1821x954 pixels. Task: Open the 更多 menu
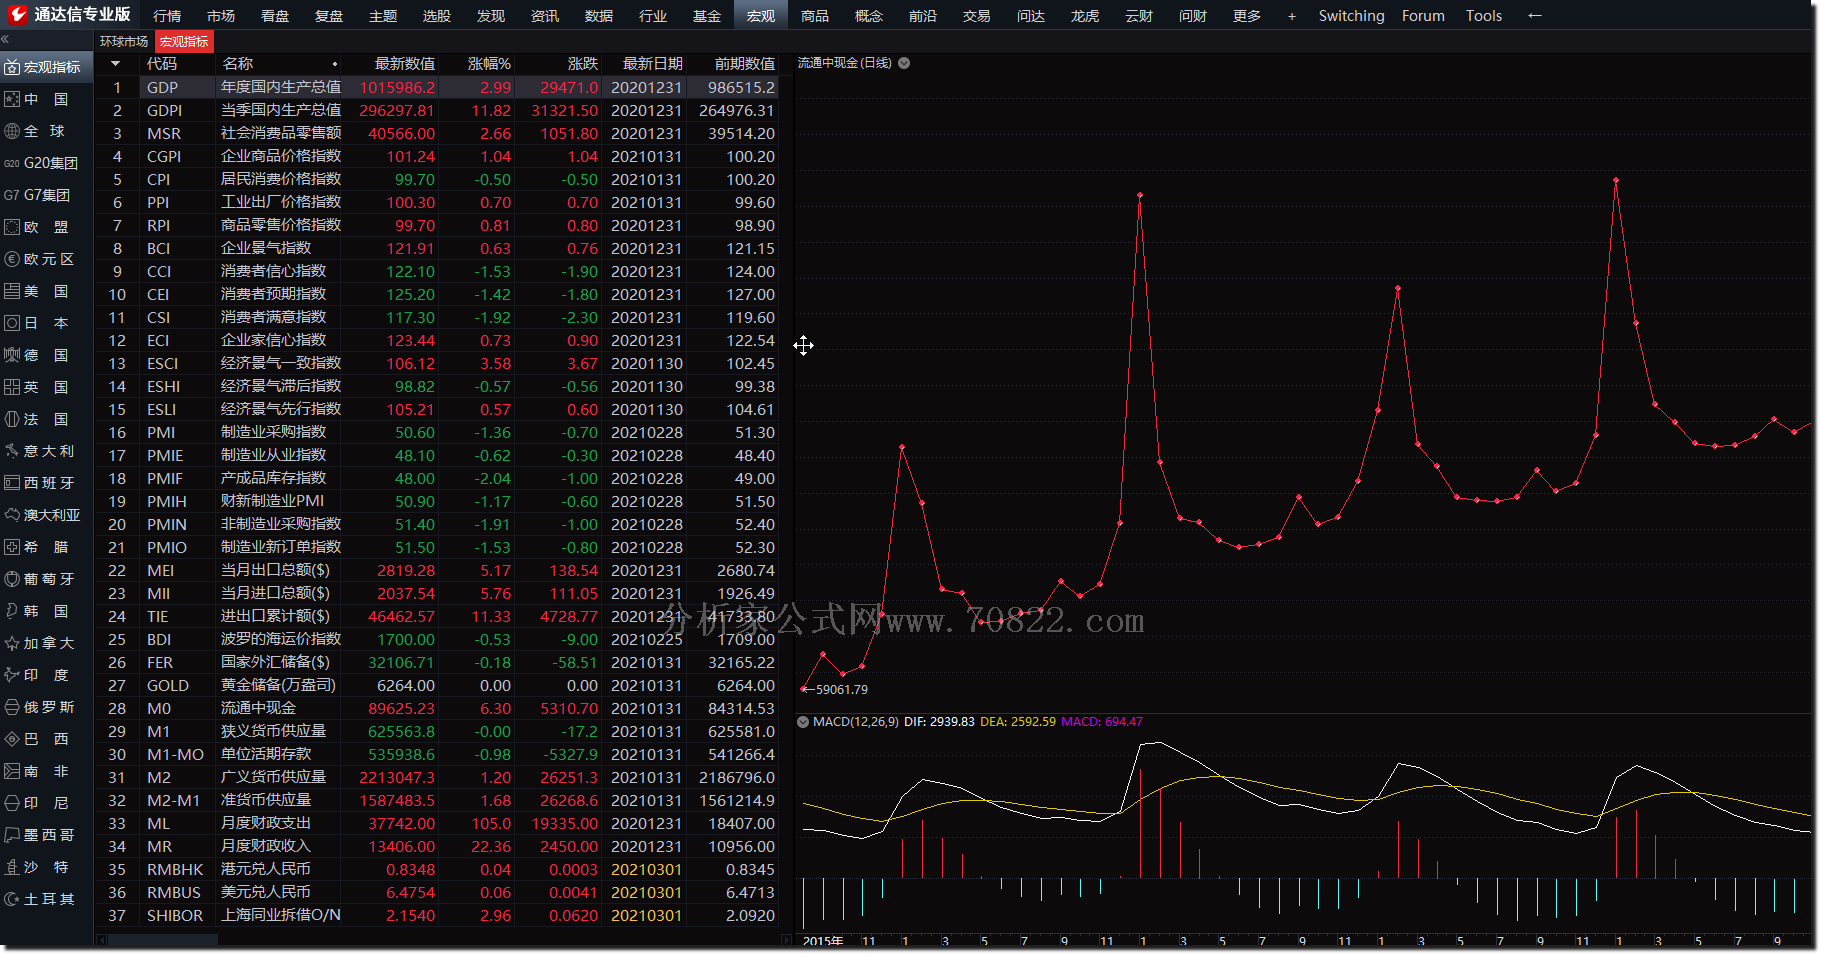tap(1247, 16)
